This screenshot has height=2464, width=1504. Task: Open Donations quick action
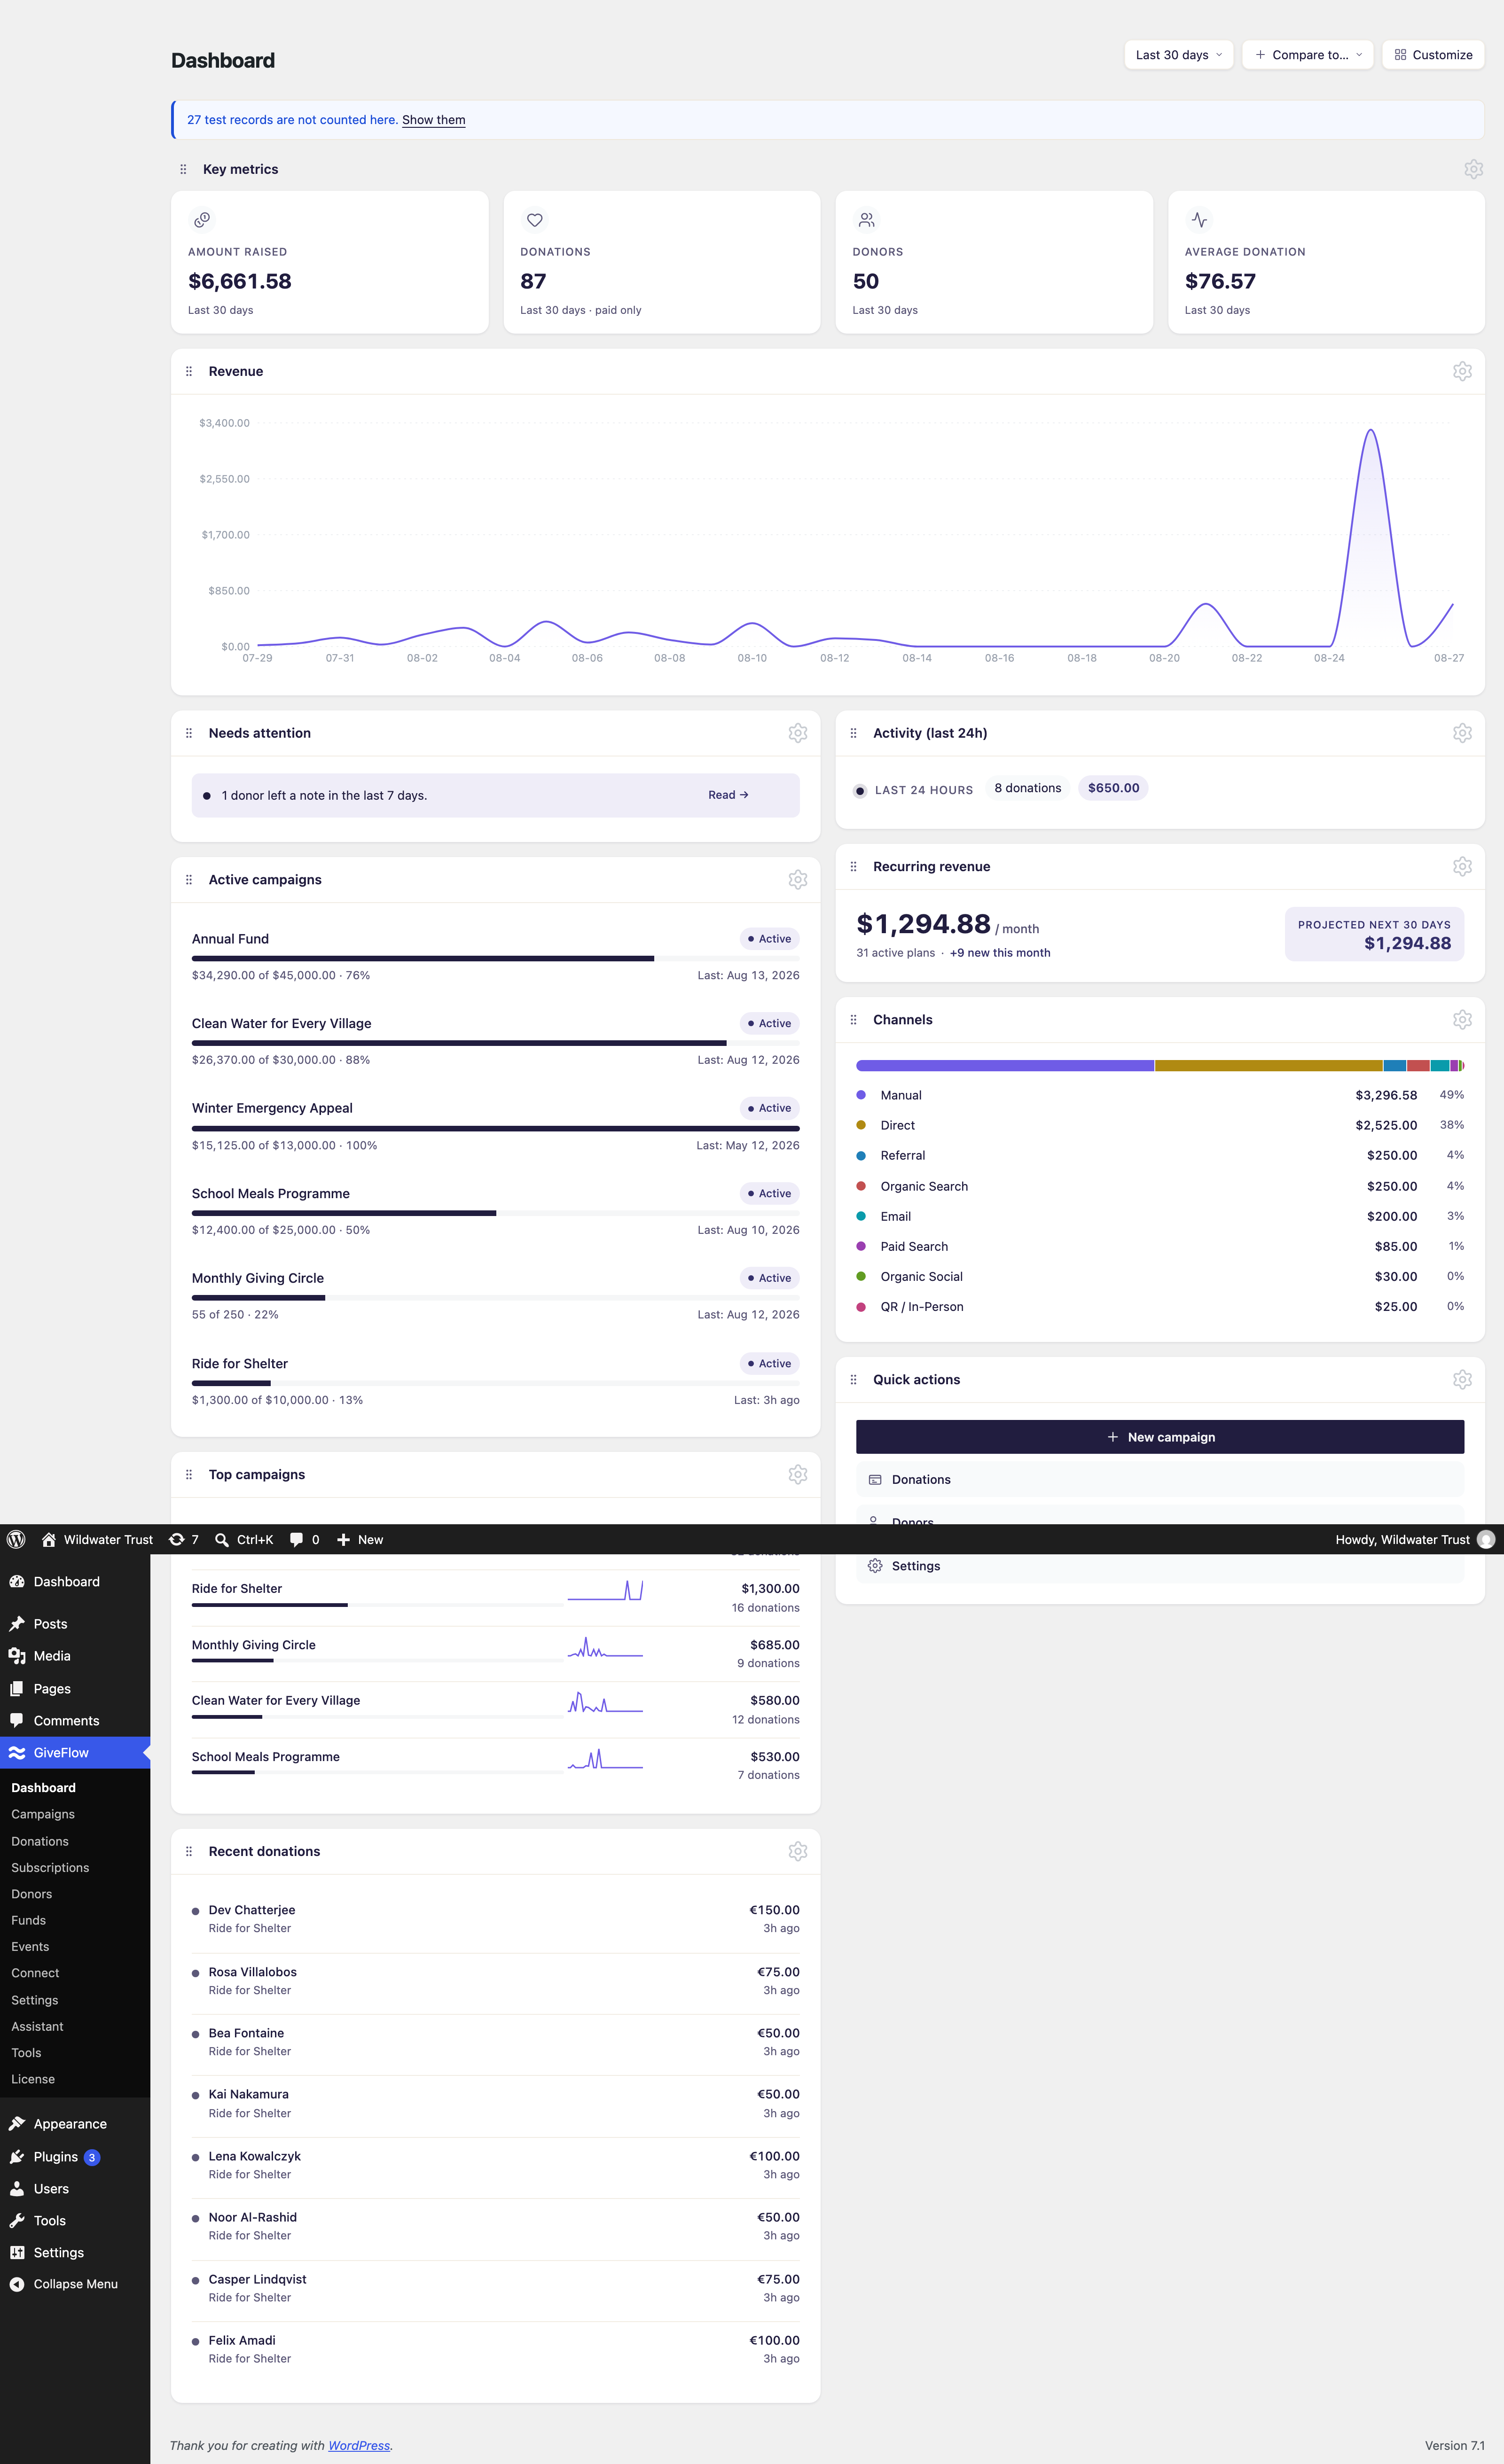pyautogui.click(x=1160, y=1480)
